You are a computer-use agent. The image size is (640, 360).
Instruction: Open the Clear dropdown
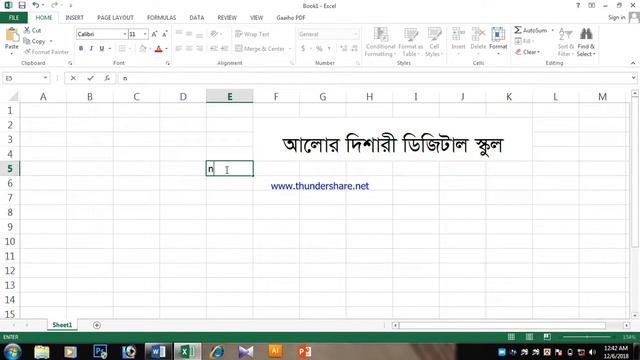pyautogui.click(x=528, y=52)
